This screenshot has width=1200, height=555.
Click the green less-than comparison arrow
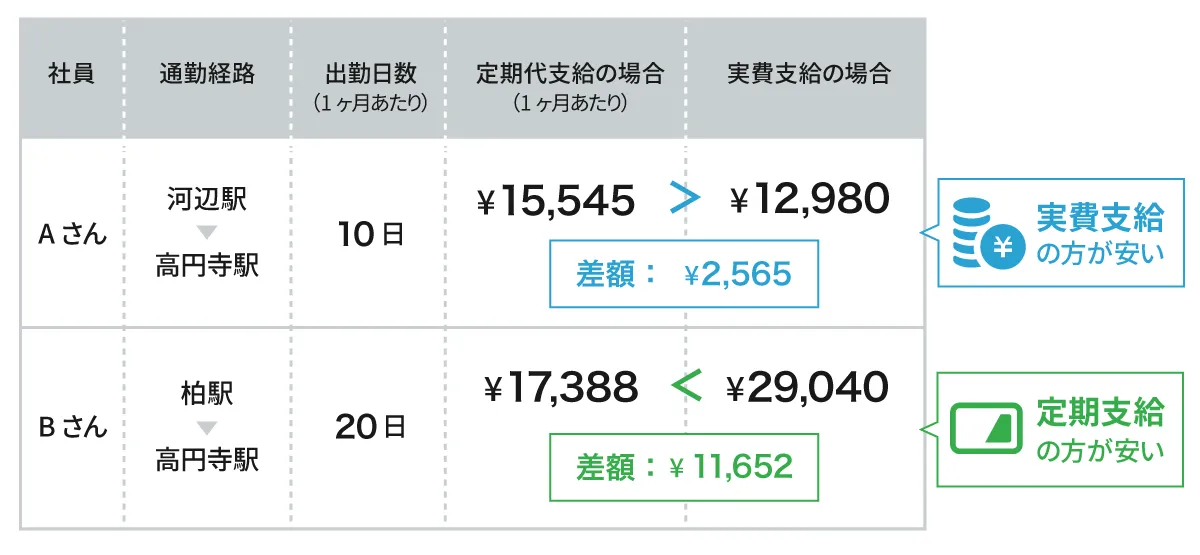[x=684, y=386]
